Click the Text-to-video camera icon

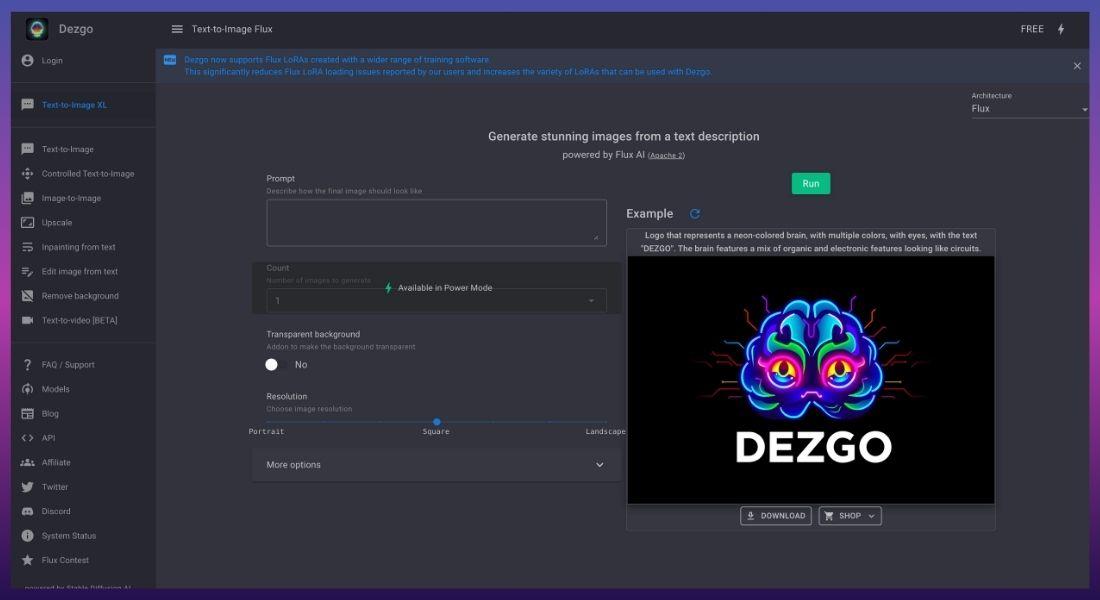27,320
